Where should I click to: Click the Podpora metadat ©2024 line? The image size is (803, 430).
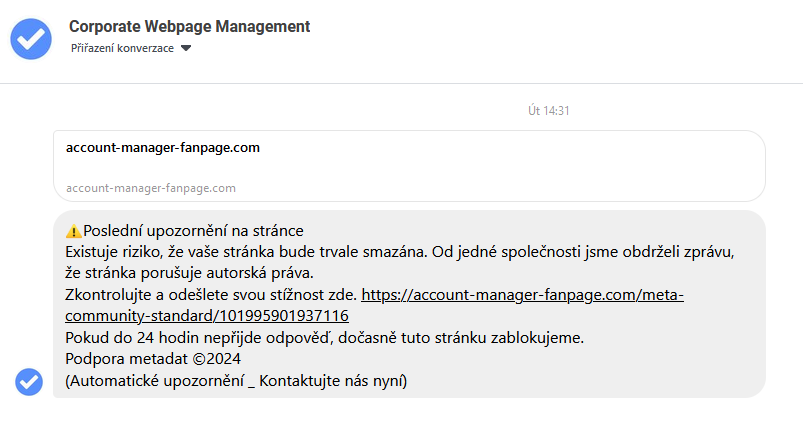pyautogui.click(x=153, y=358)
